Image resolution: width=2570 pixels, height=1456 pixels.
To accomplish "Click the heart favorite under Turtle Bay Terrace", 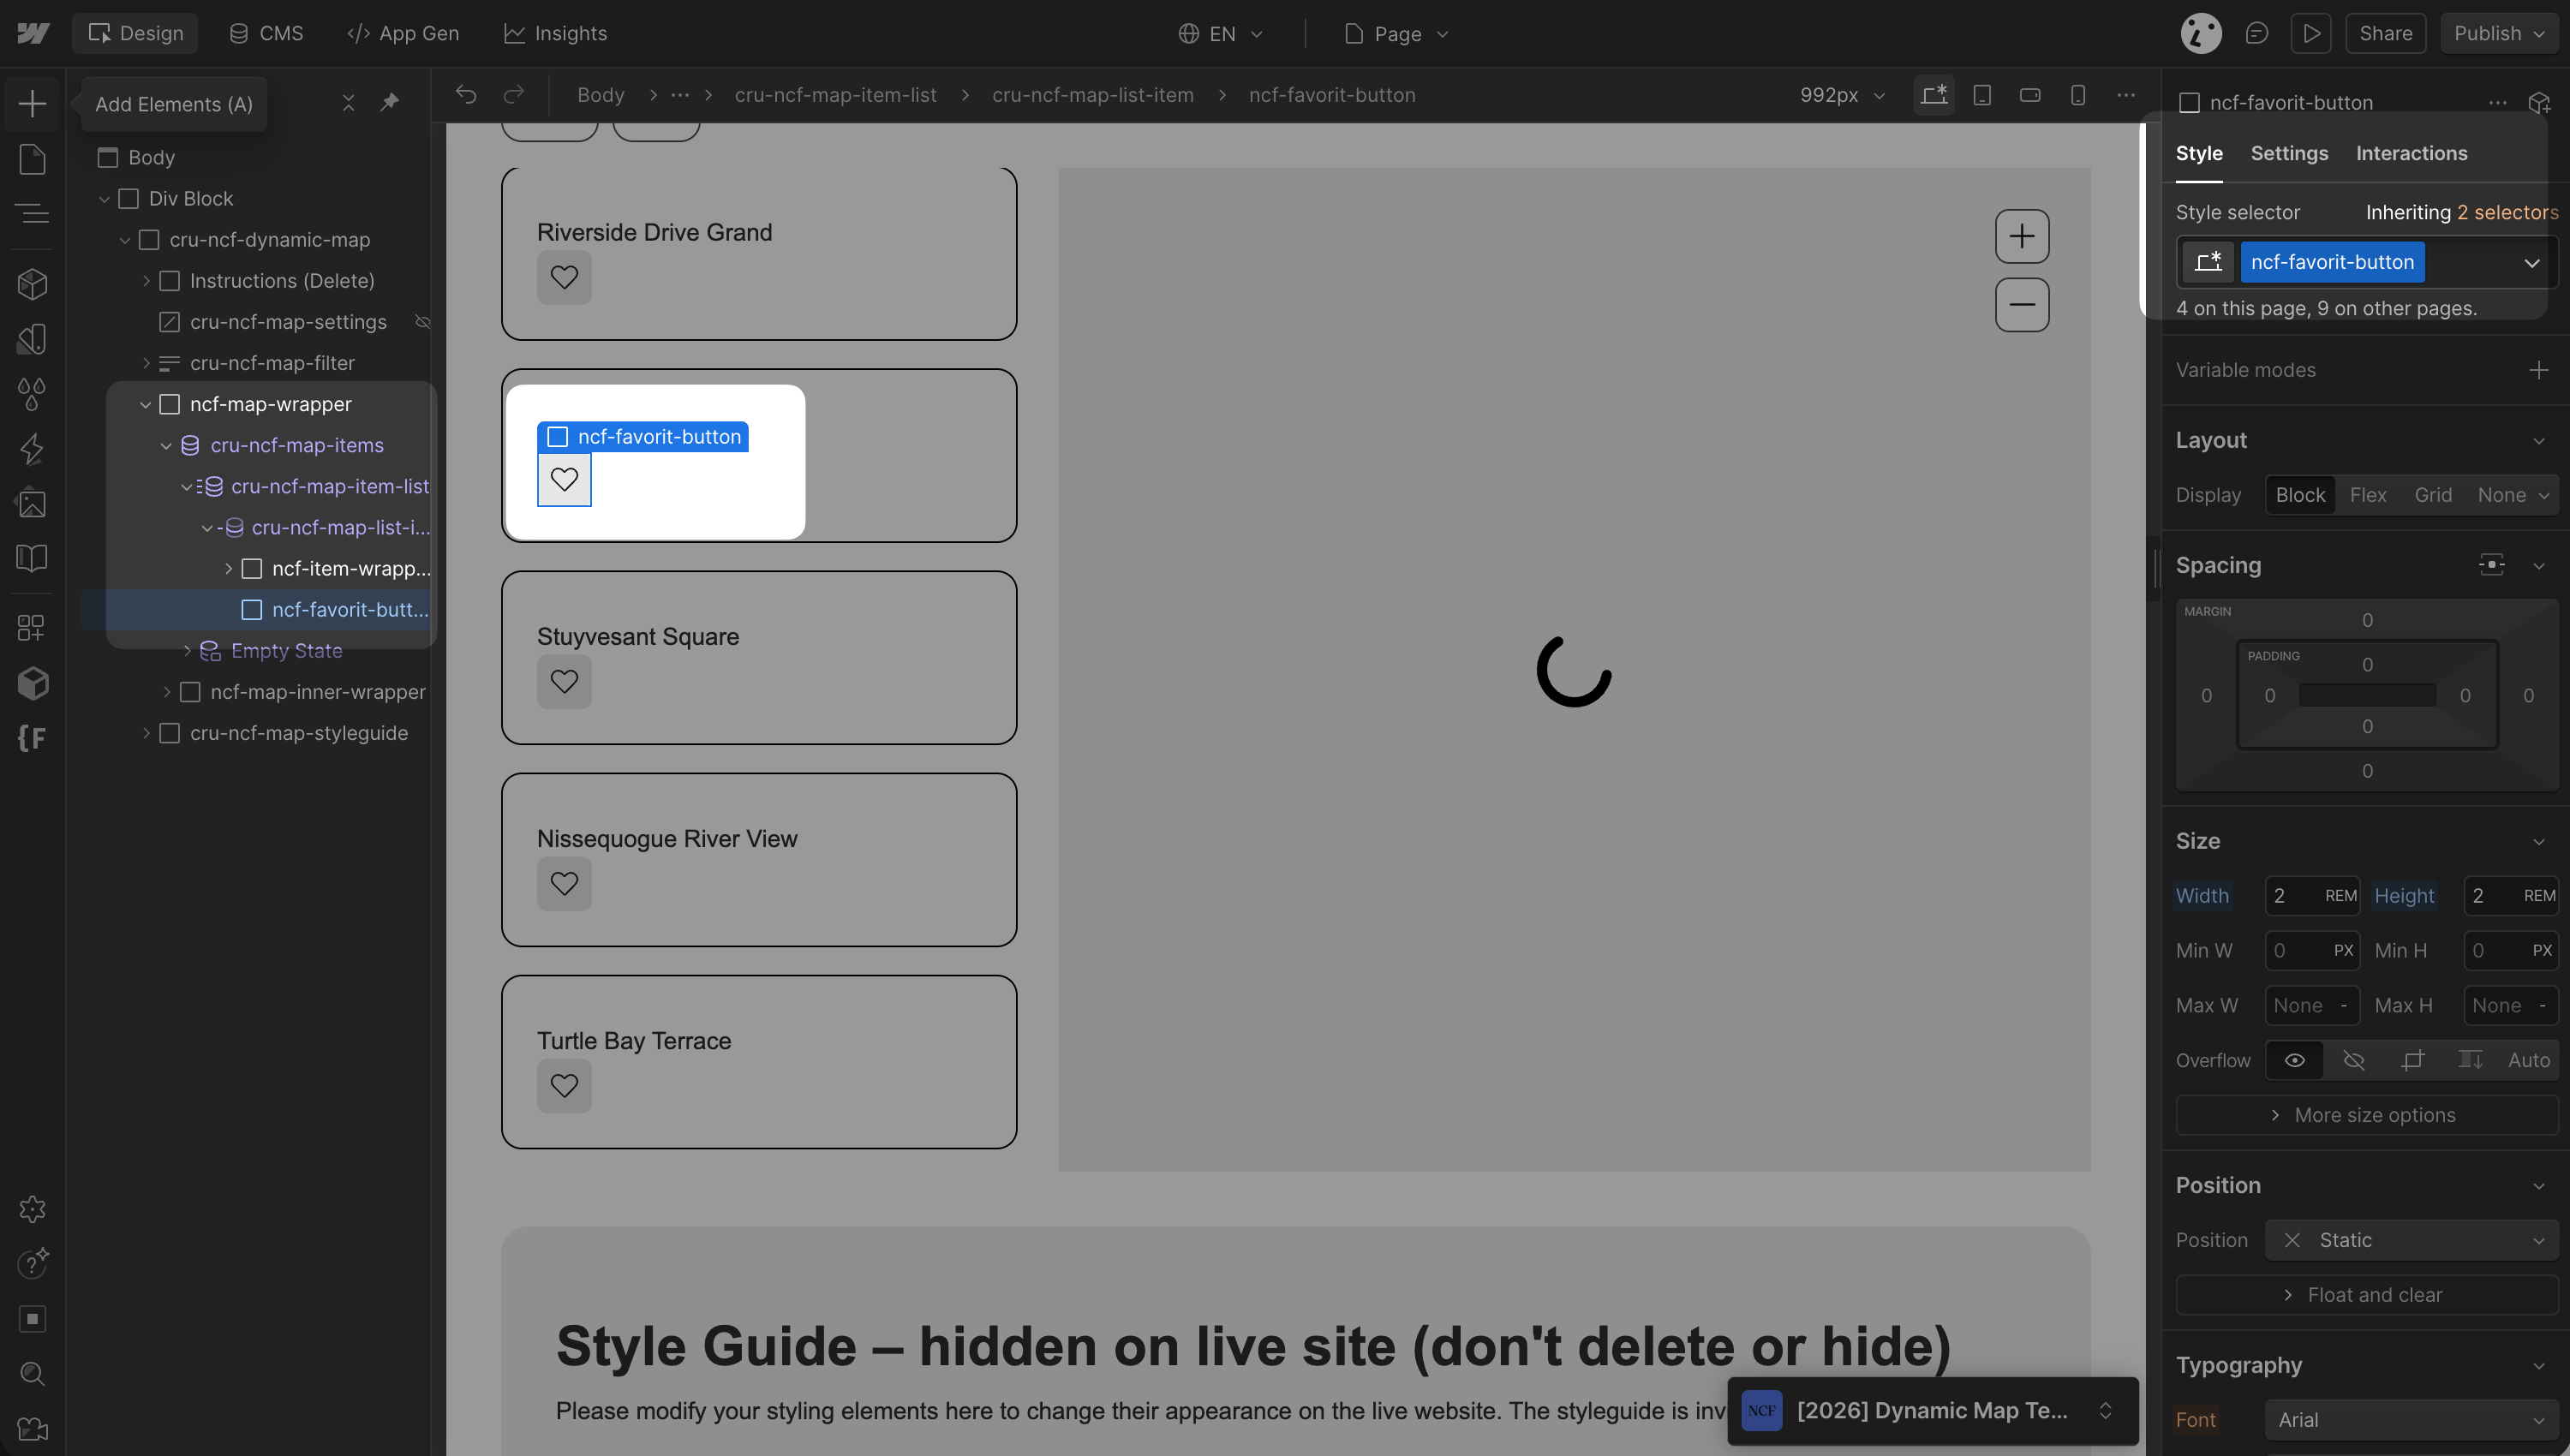I will click(564, 1085).
